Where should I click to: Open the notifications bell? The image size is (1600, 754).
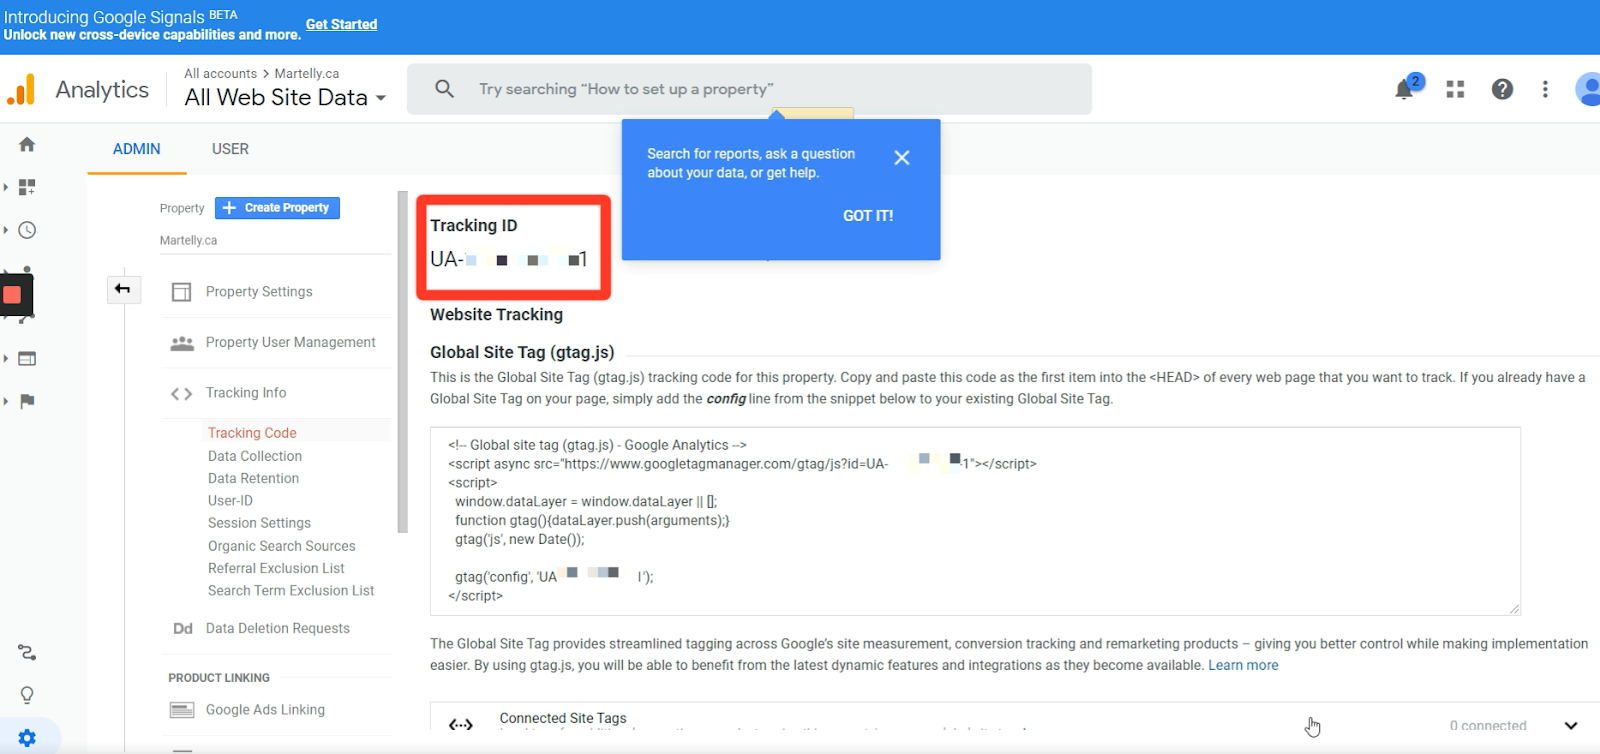click(x=1405, y=89)
